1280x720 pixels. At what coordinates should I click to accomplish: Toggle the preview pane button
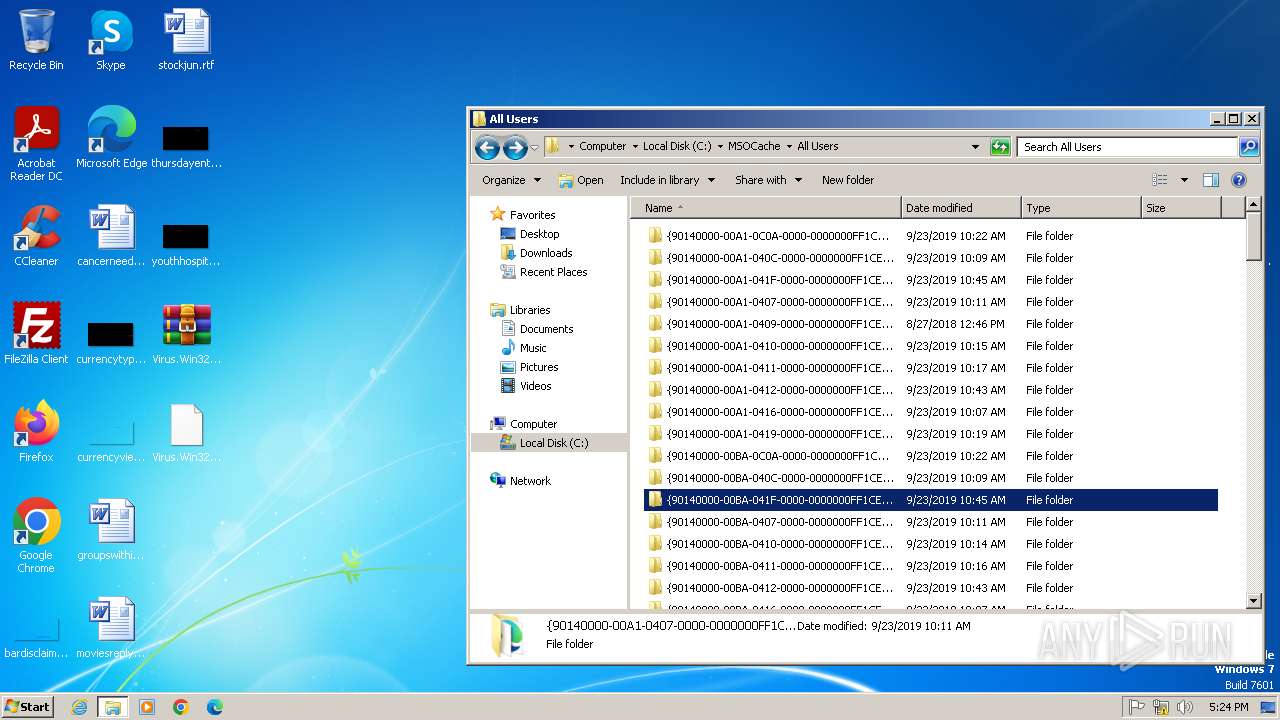pyautogui.click(x=1210, y=180)
